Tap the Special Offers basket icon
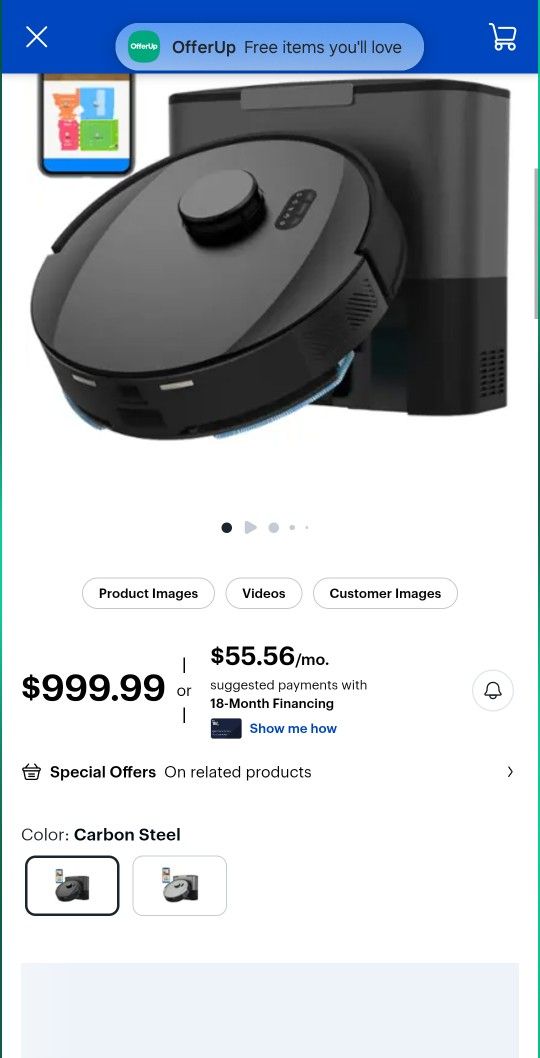Image resolution: width=540 pixels, height=1058 pixels. [x=32, y=772]
